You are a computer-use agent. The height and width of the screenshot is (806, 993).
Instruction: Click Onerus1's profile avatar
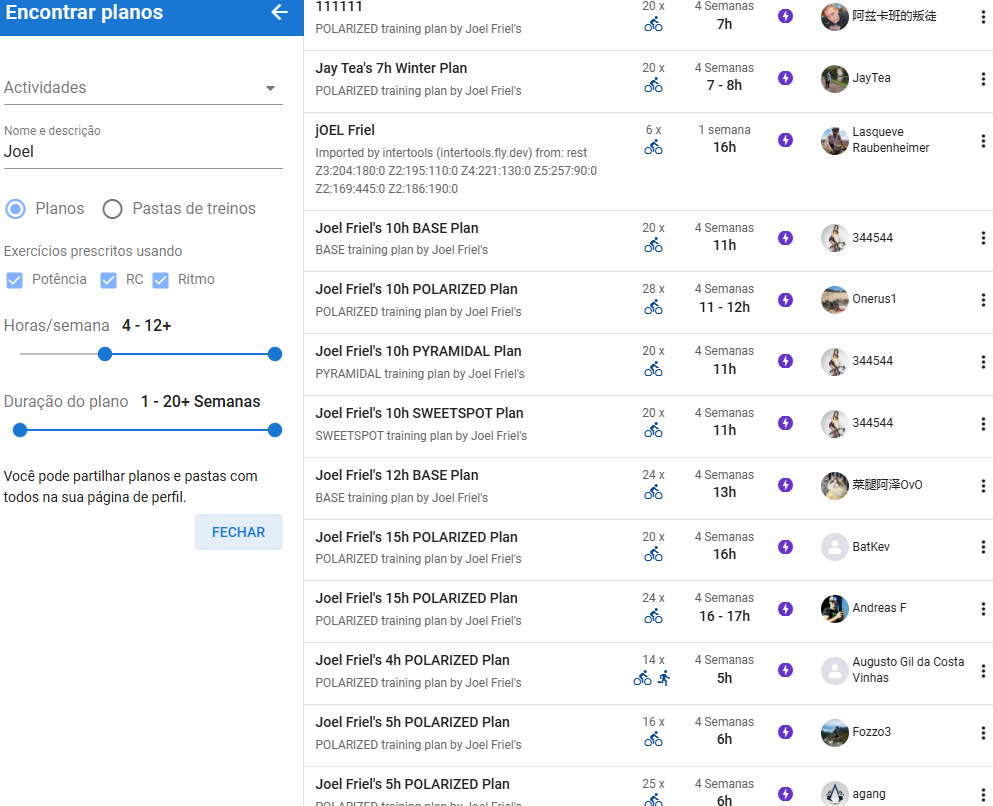835,299
